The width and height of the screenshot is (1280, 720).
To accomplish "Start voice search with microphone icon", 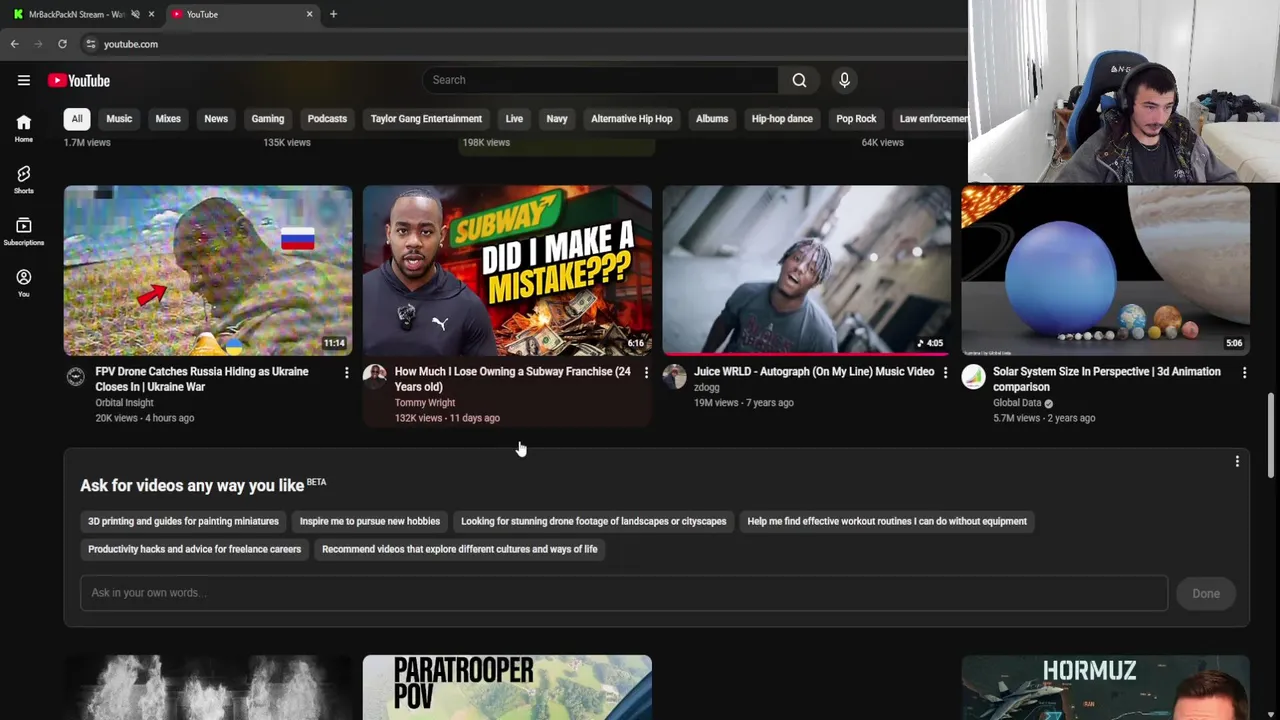I will (x=844, y=80).
